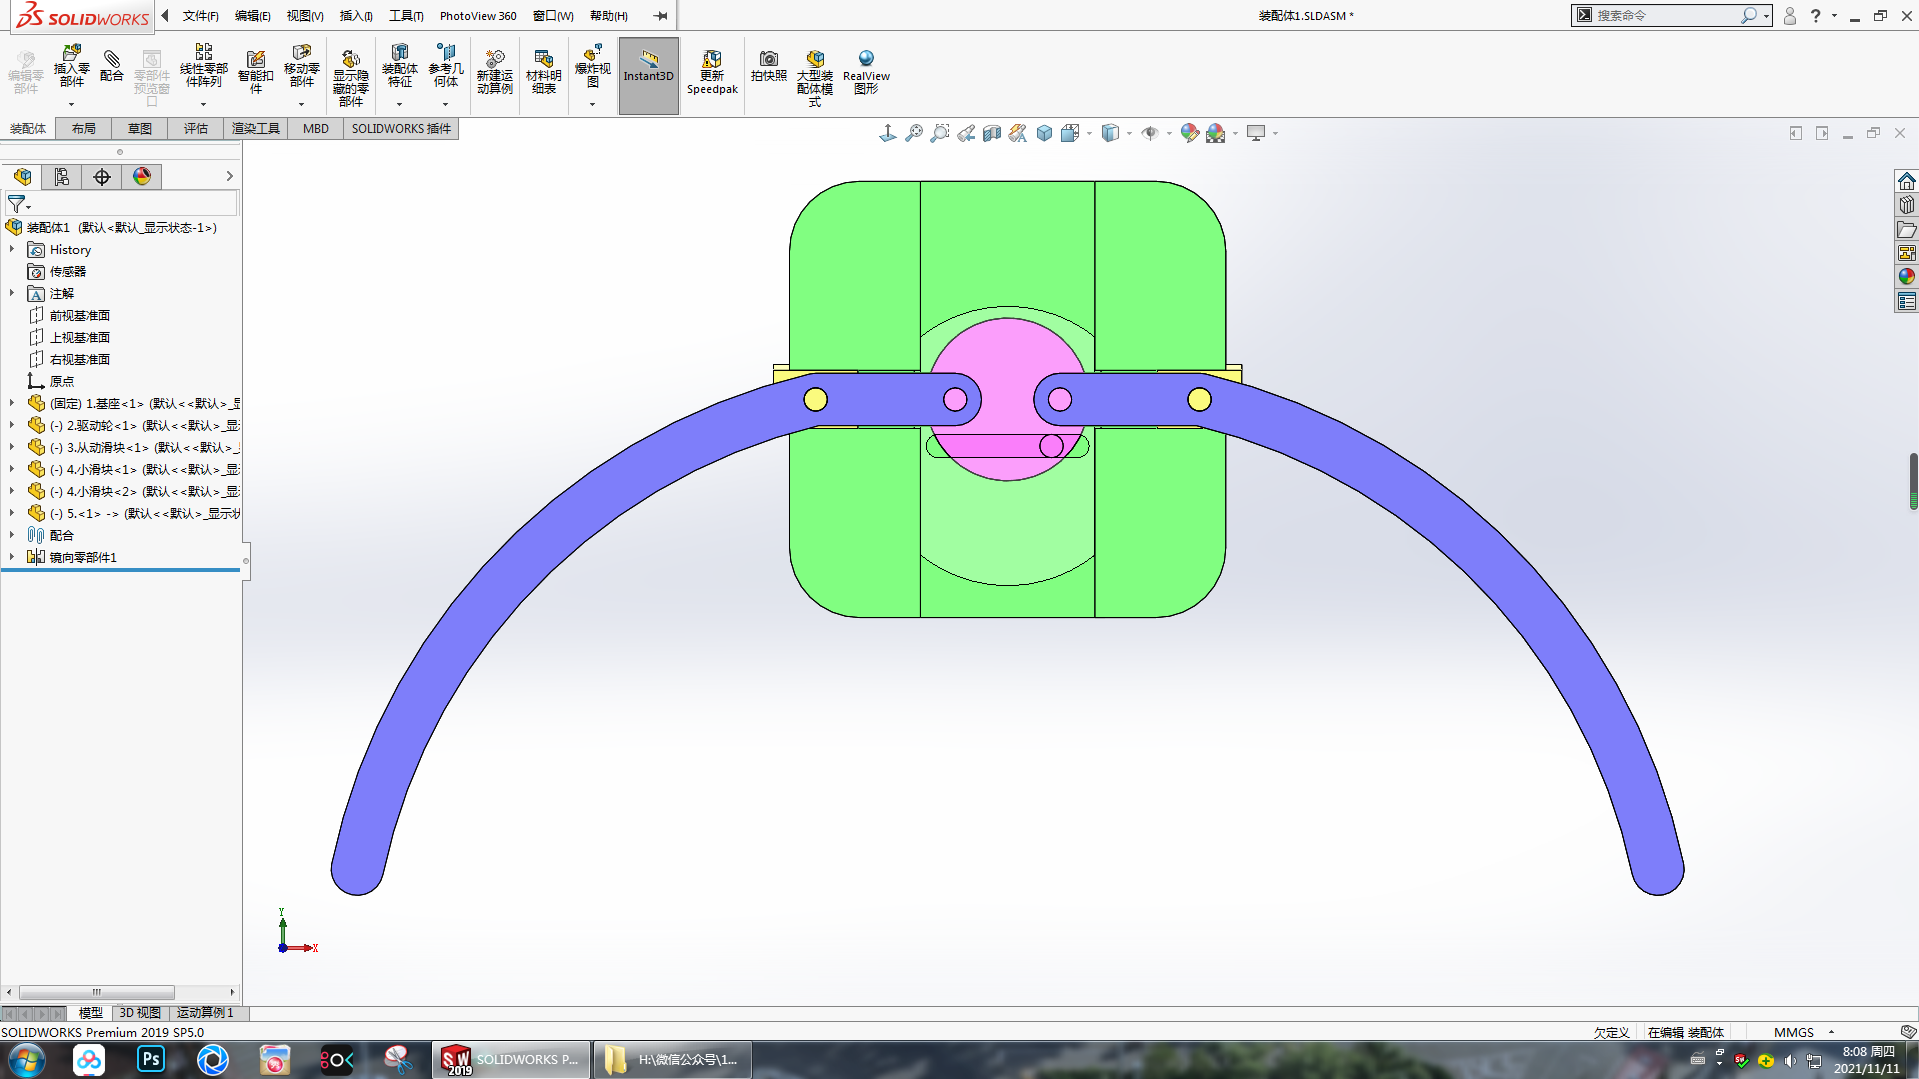The height and width of the screenshot is (1079, 1919).
Task: Open SOLIDWORKS 插件 ribbon tab
Action: [x=401, y=129]
